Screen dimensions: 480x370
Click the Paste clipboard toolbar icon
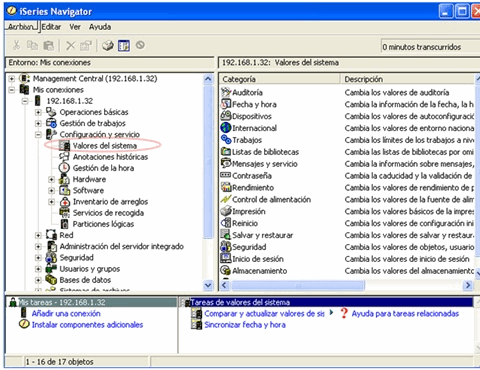49,45
